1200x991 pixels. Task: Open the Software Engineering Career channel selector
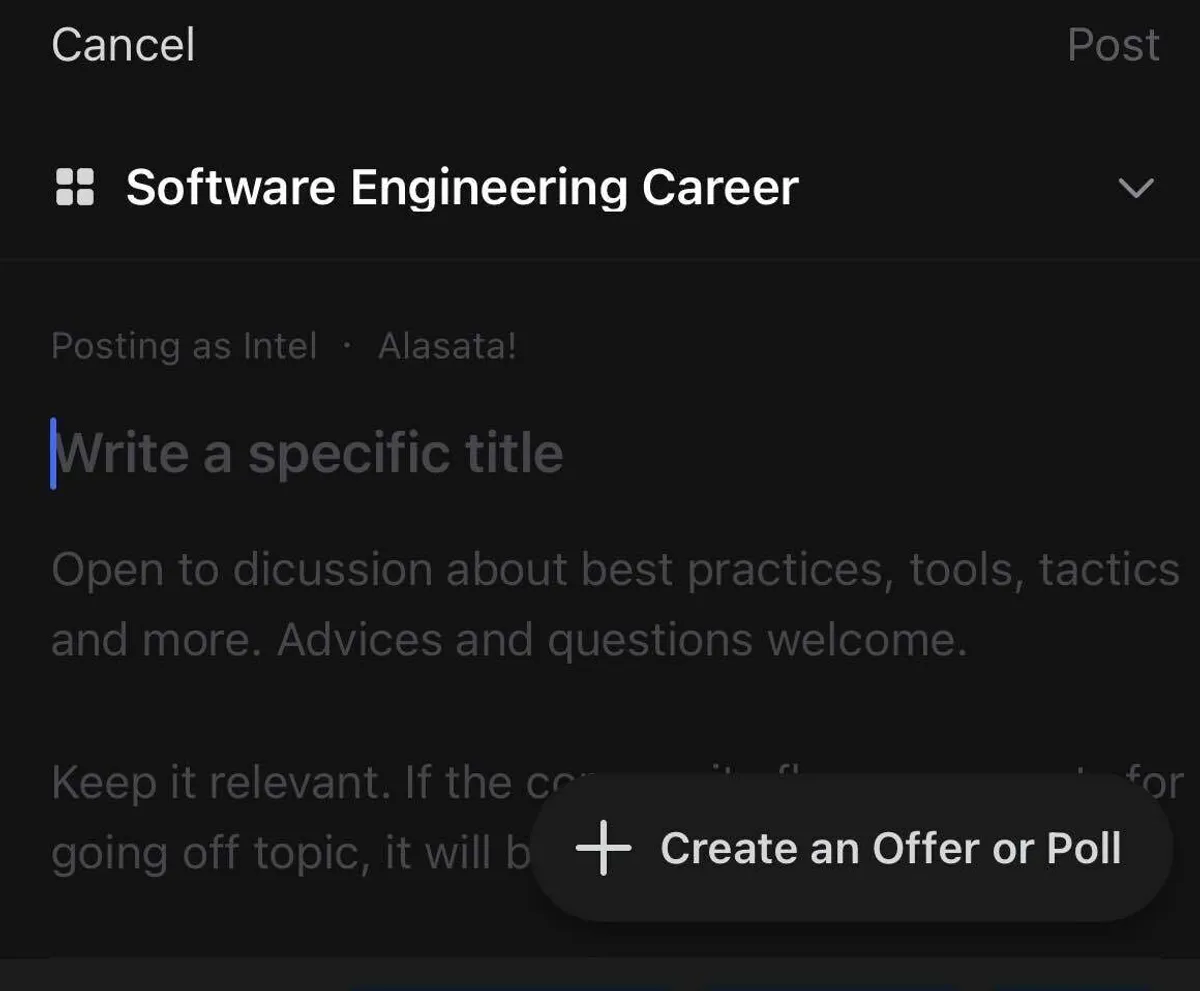tap(461, 188)
